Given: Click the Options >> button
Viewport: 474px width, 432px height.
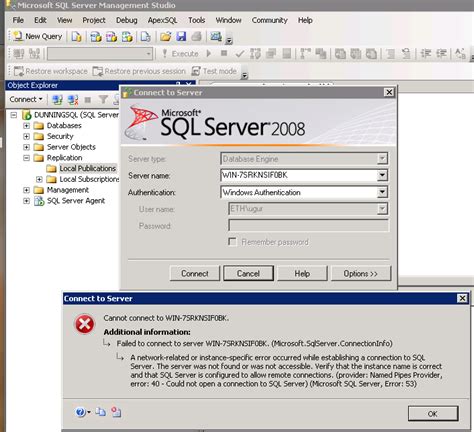Looking at the screenshot, I should click(x=360, y=273).
